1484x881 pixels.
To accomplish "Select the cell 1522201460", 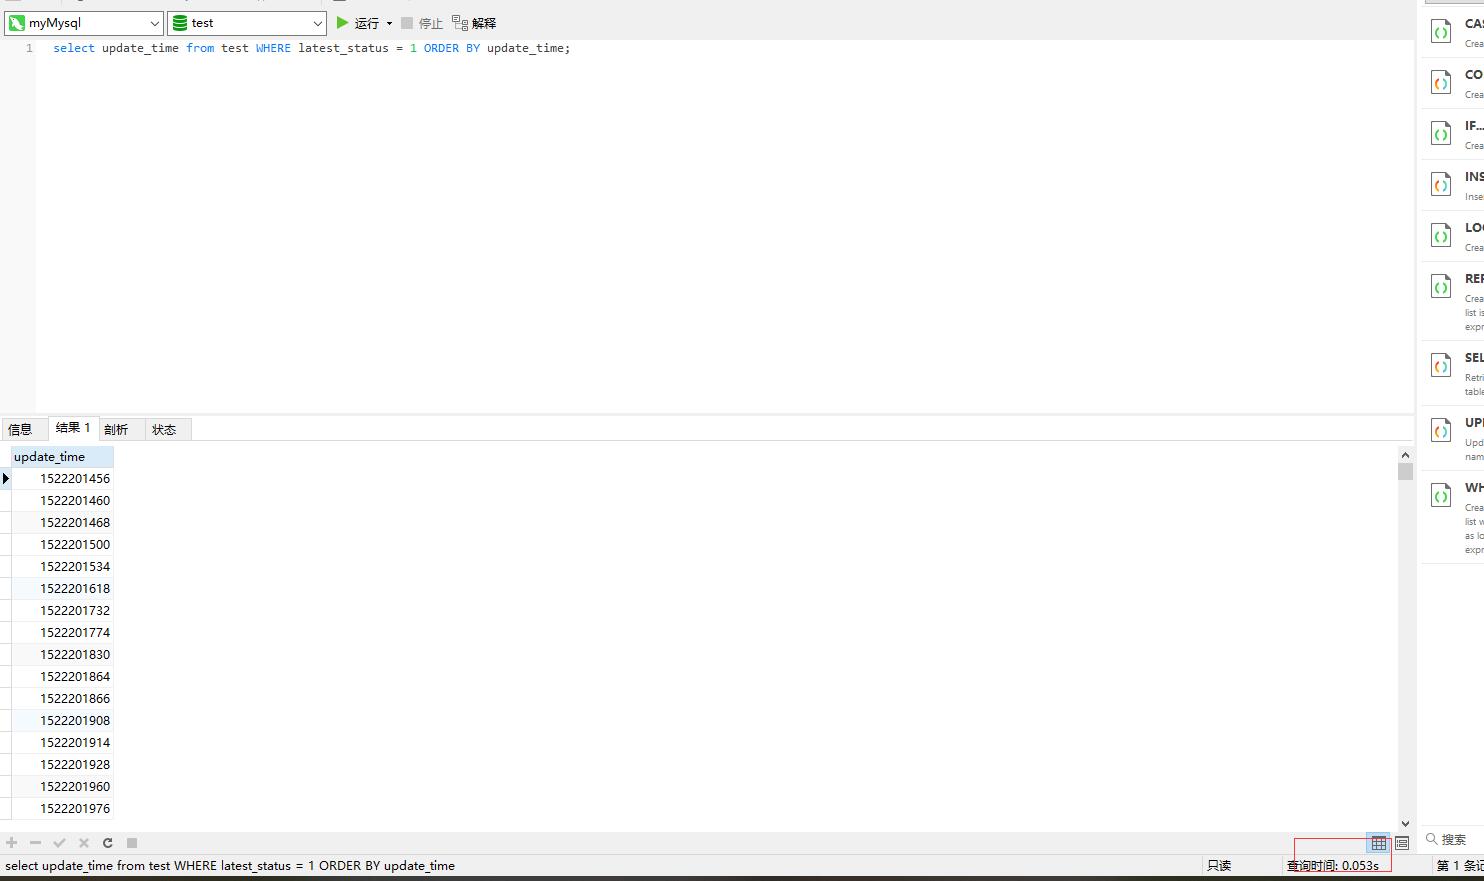I will point(62,501).
